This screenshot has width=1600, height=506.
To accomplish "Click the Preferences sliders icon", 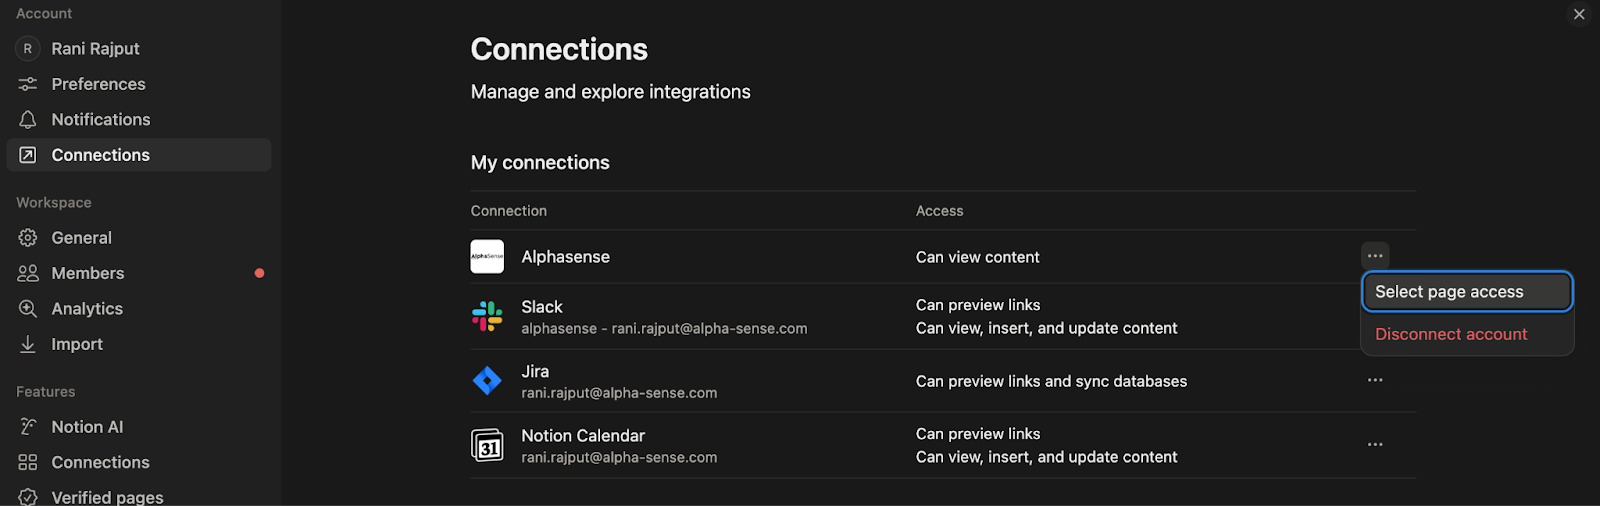I will pyautogui.click(x=28, y=84).
